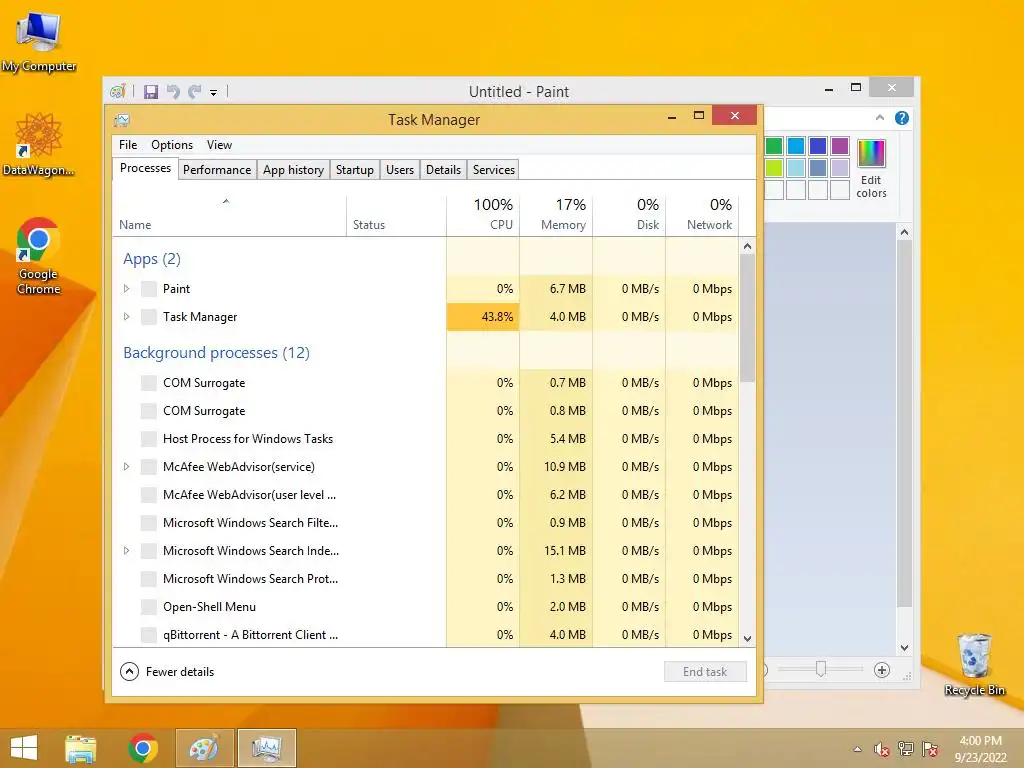Screen dimensions: 1024x768
Task: Open File Explorer from taskbar
Action: point(81,748)
